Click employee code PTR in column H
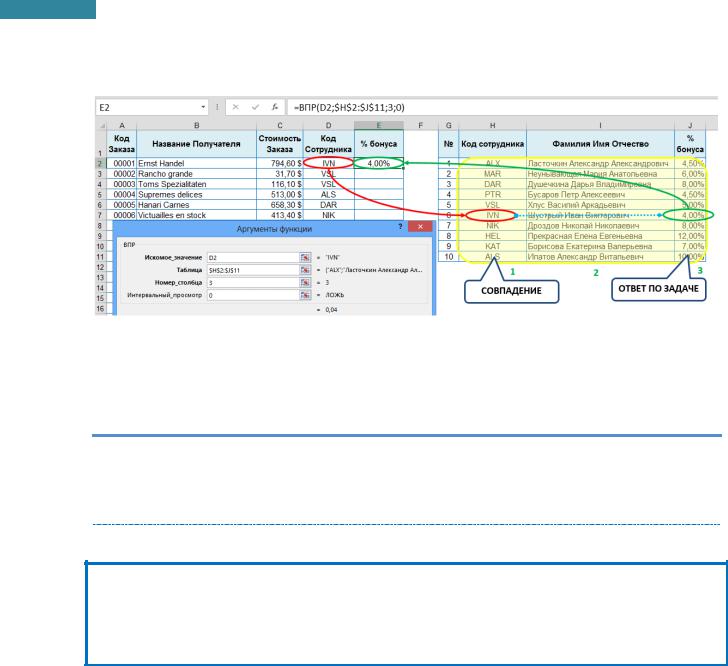728x666 pixels. pos(493,195)
